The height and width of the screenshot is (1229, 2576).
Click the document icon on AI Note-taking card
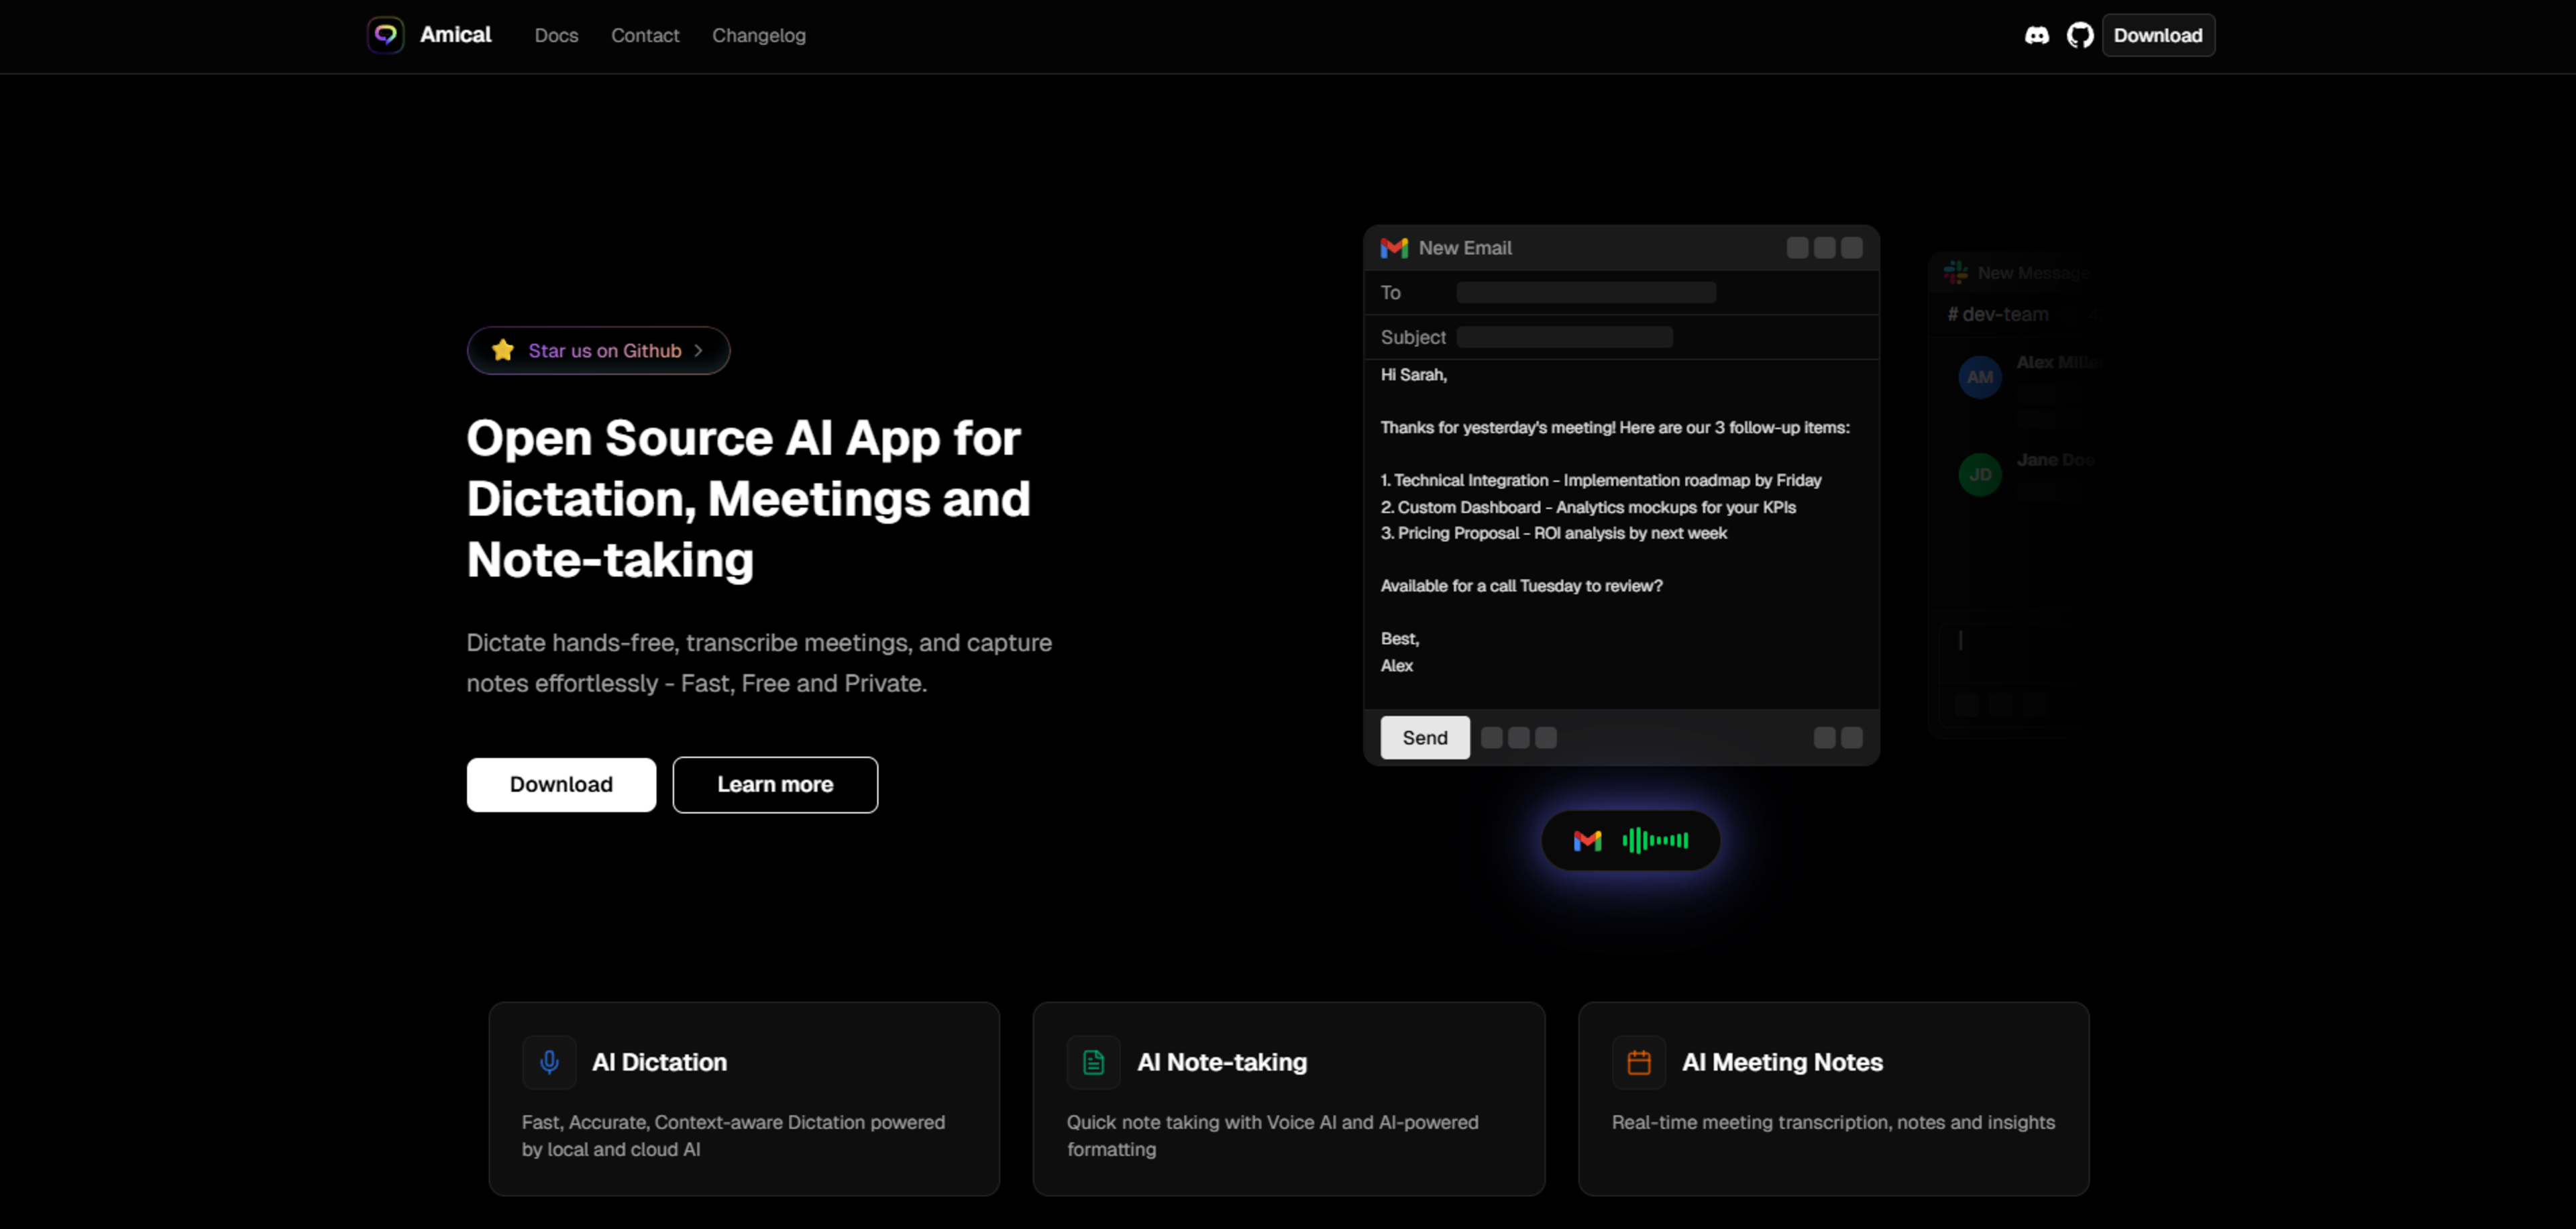1093,1062
